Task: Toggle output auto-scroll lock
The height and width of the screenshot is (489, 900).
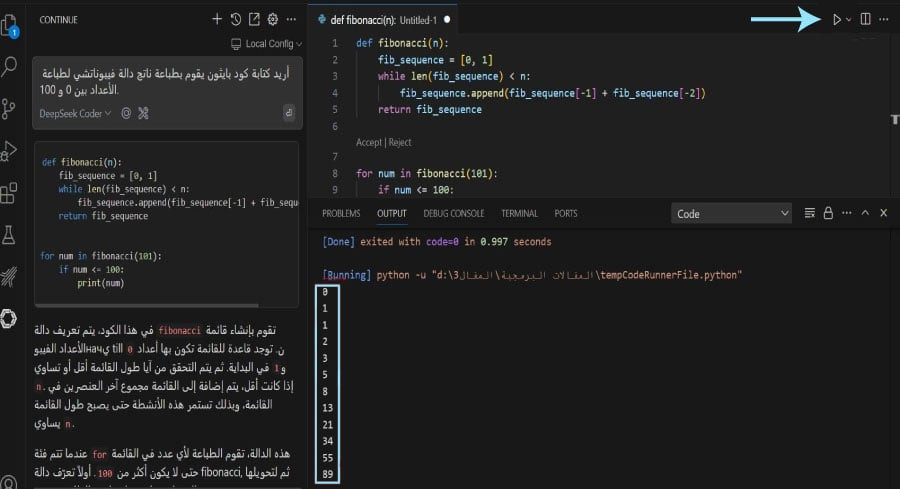Action: 828,213
